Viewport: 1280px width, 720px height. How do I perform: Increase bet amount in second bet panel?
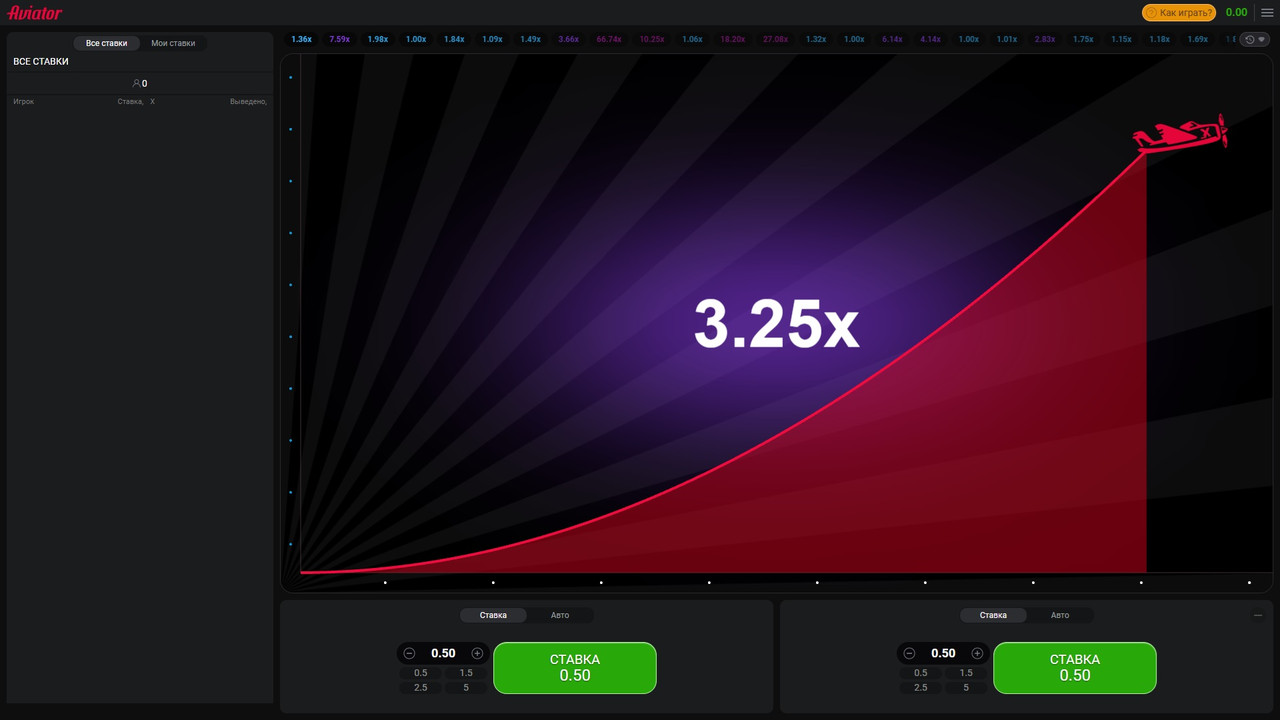point(977,653)
